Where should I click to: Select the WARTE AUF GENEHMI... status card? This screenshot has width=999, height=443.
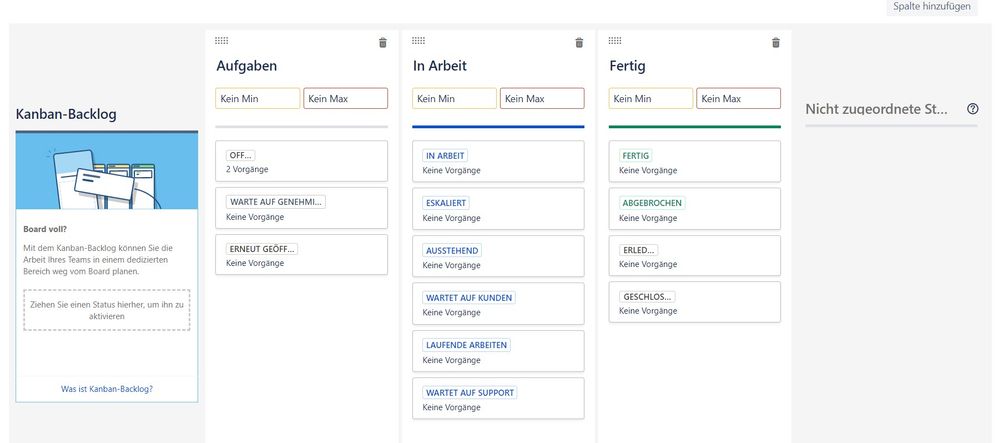(x=301, y=208)
